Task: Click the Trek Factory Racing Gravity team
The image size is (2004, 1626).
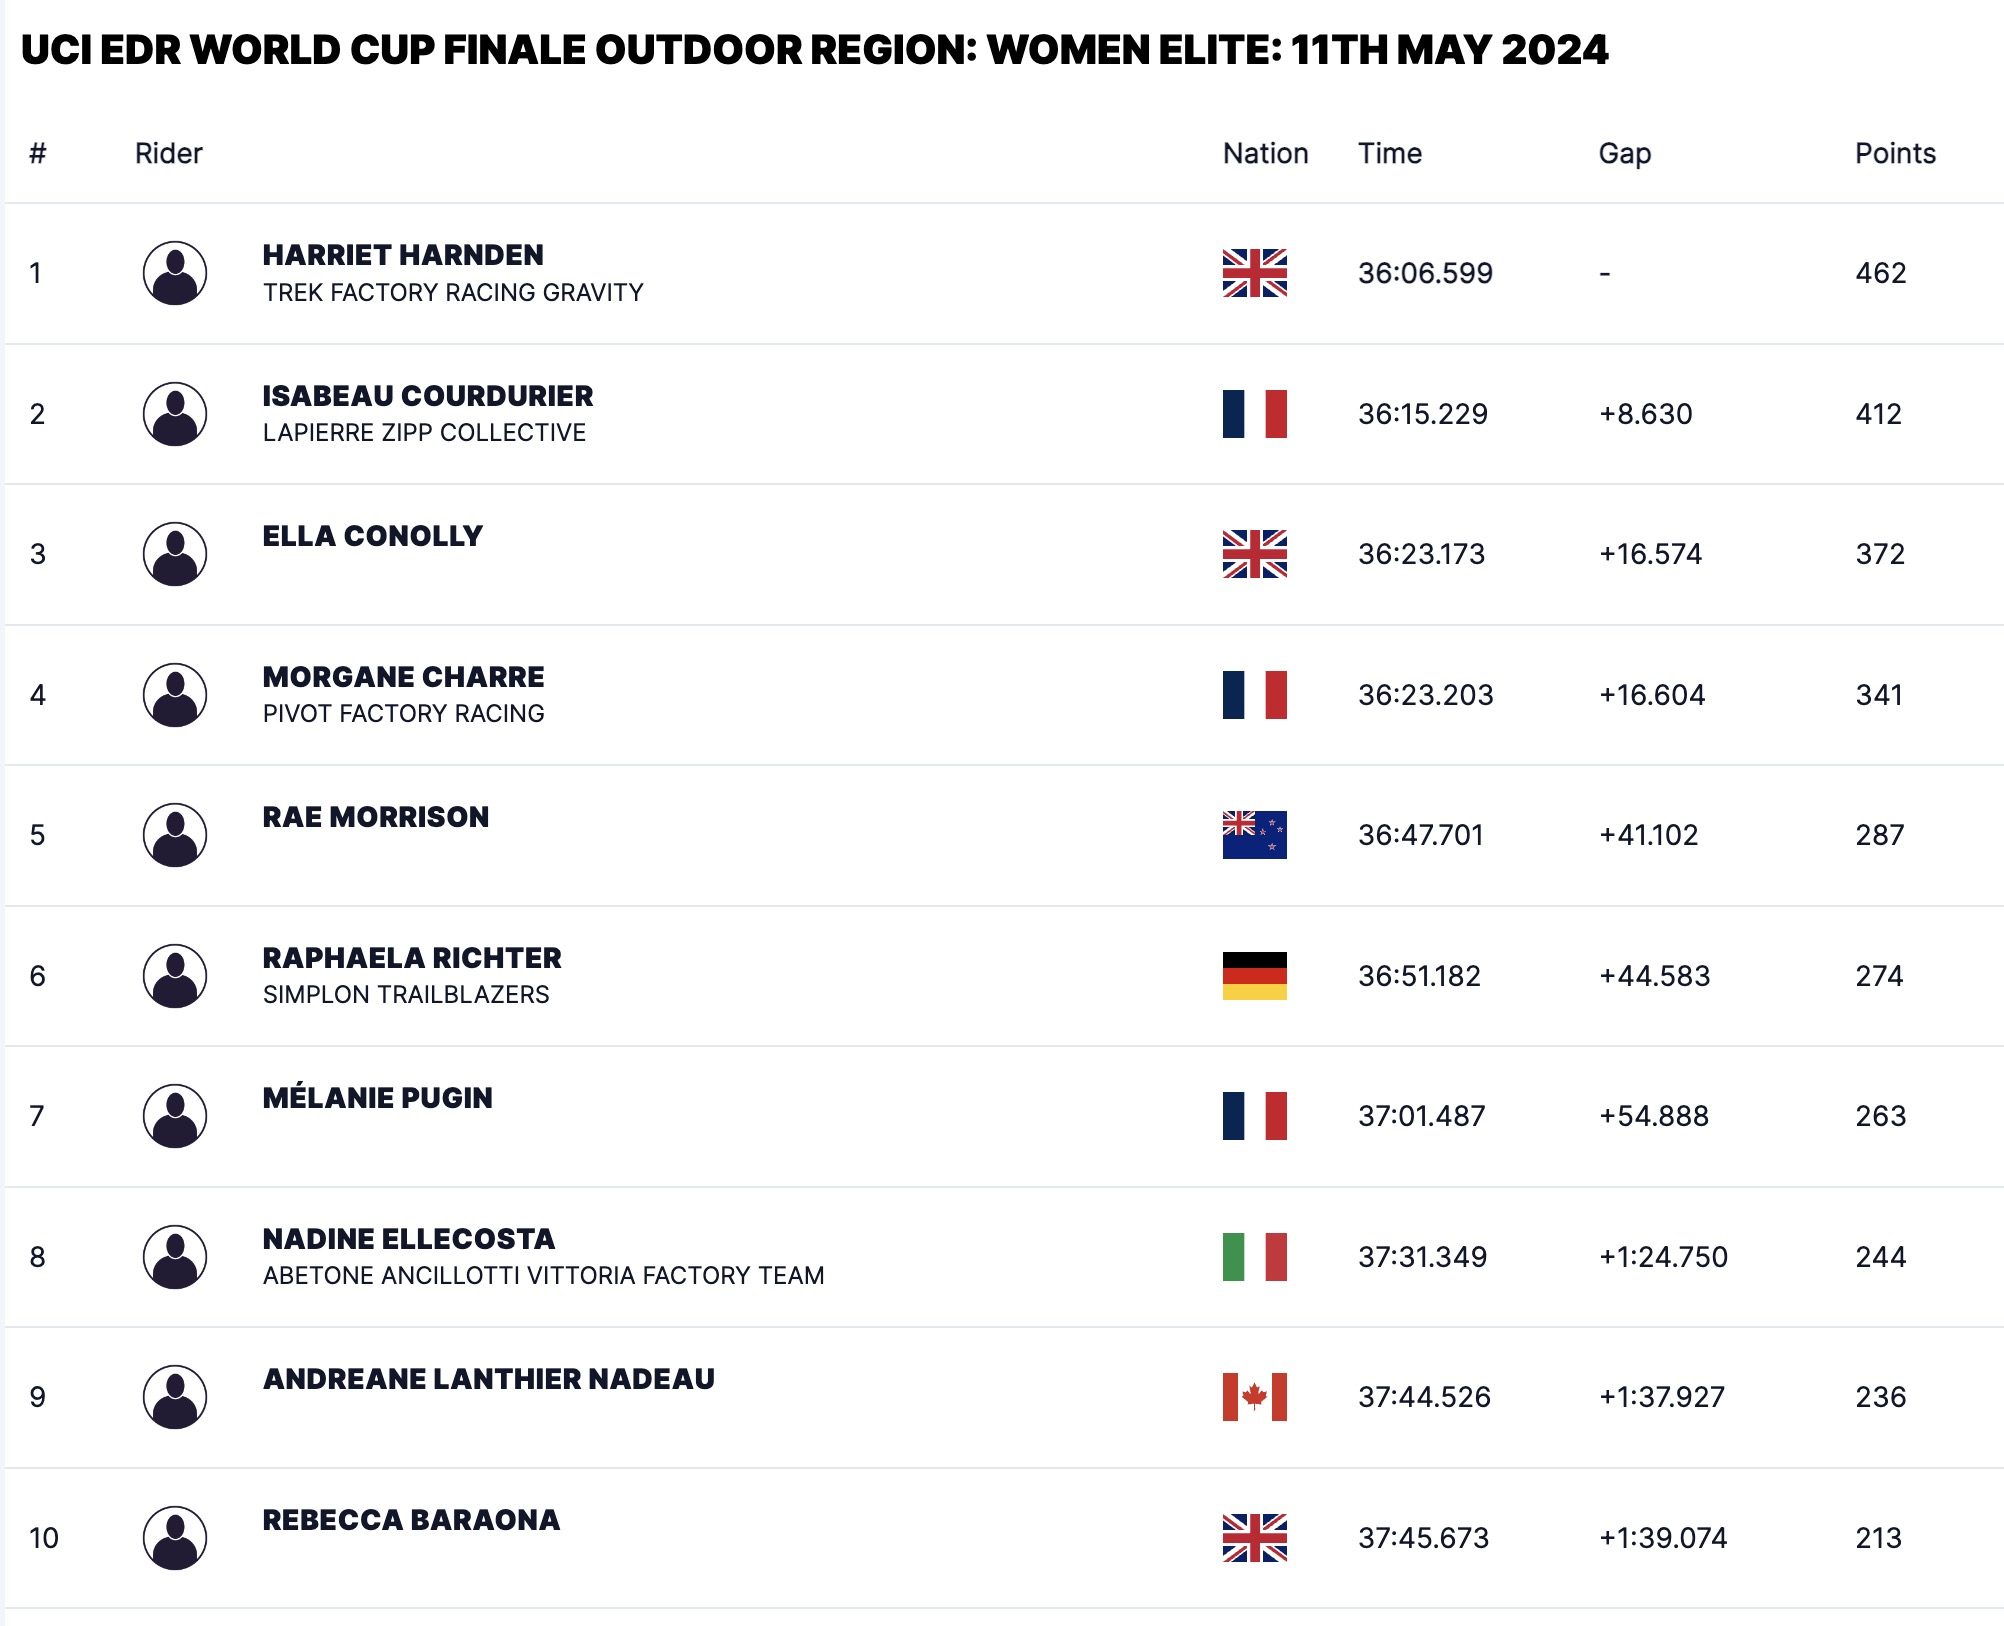Action: pos(453,292)
